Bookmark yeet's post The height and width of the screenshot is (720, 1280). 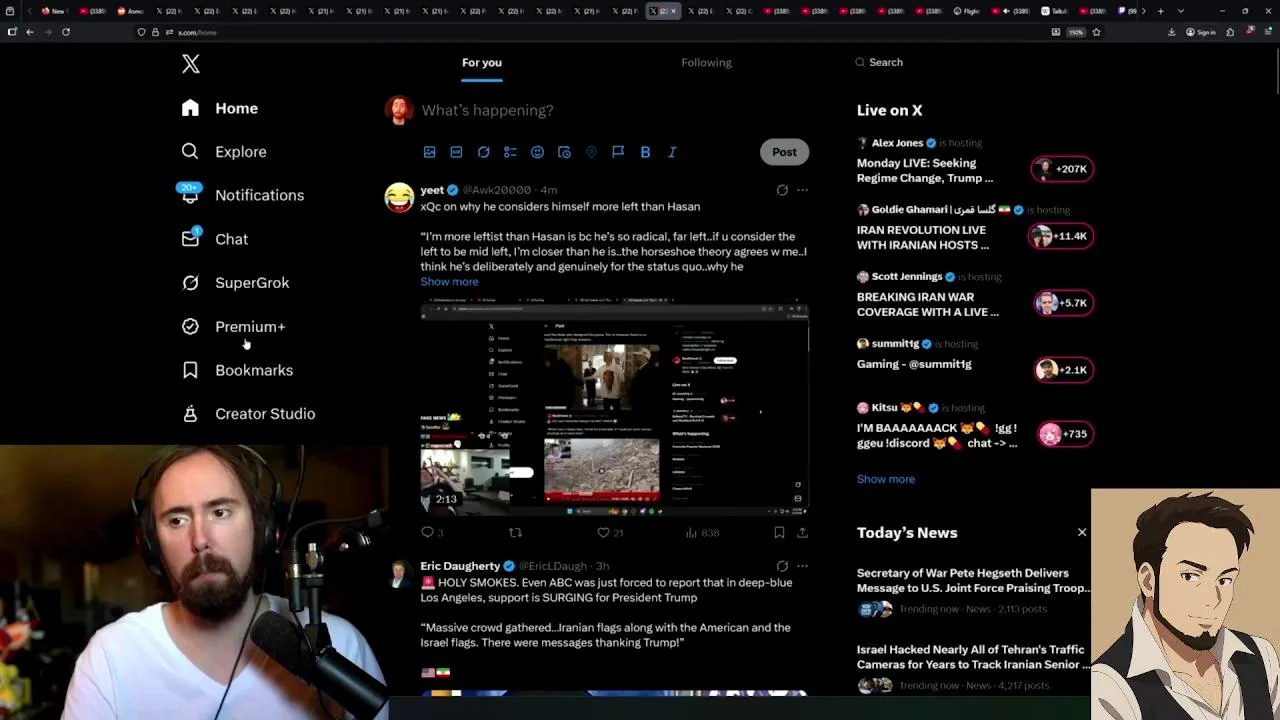pyautogui.click(x=779, y=533)
